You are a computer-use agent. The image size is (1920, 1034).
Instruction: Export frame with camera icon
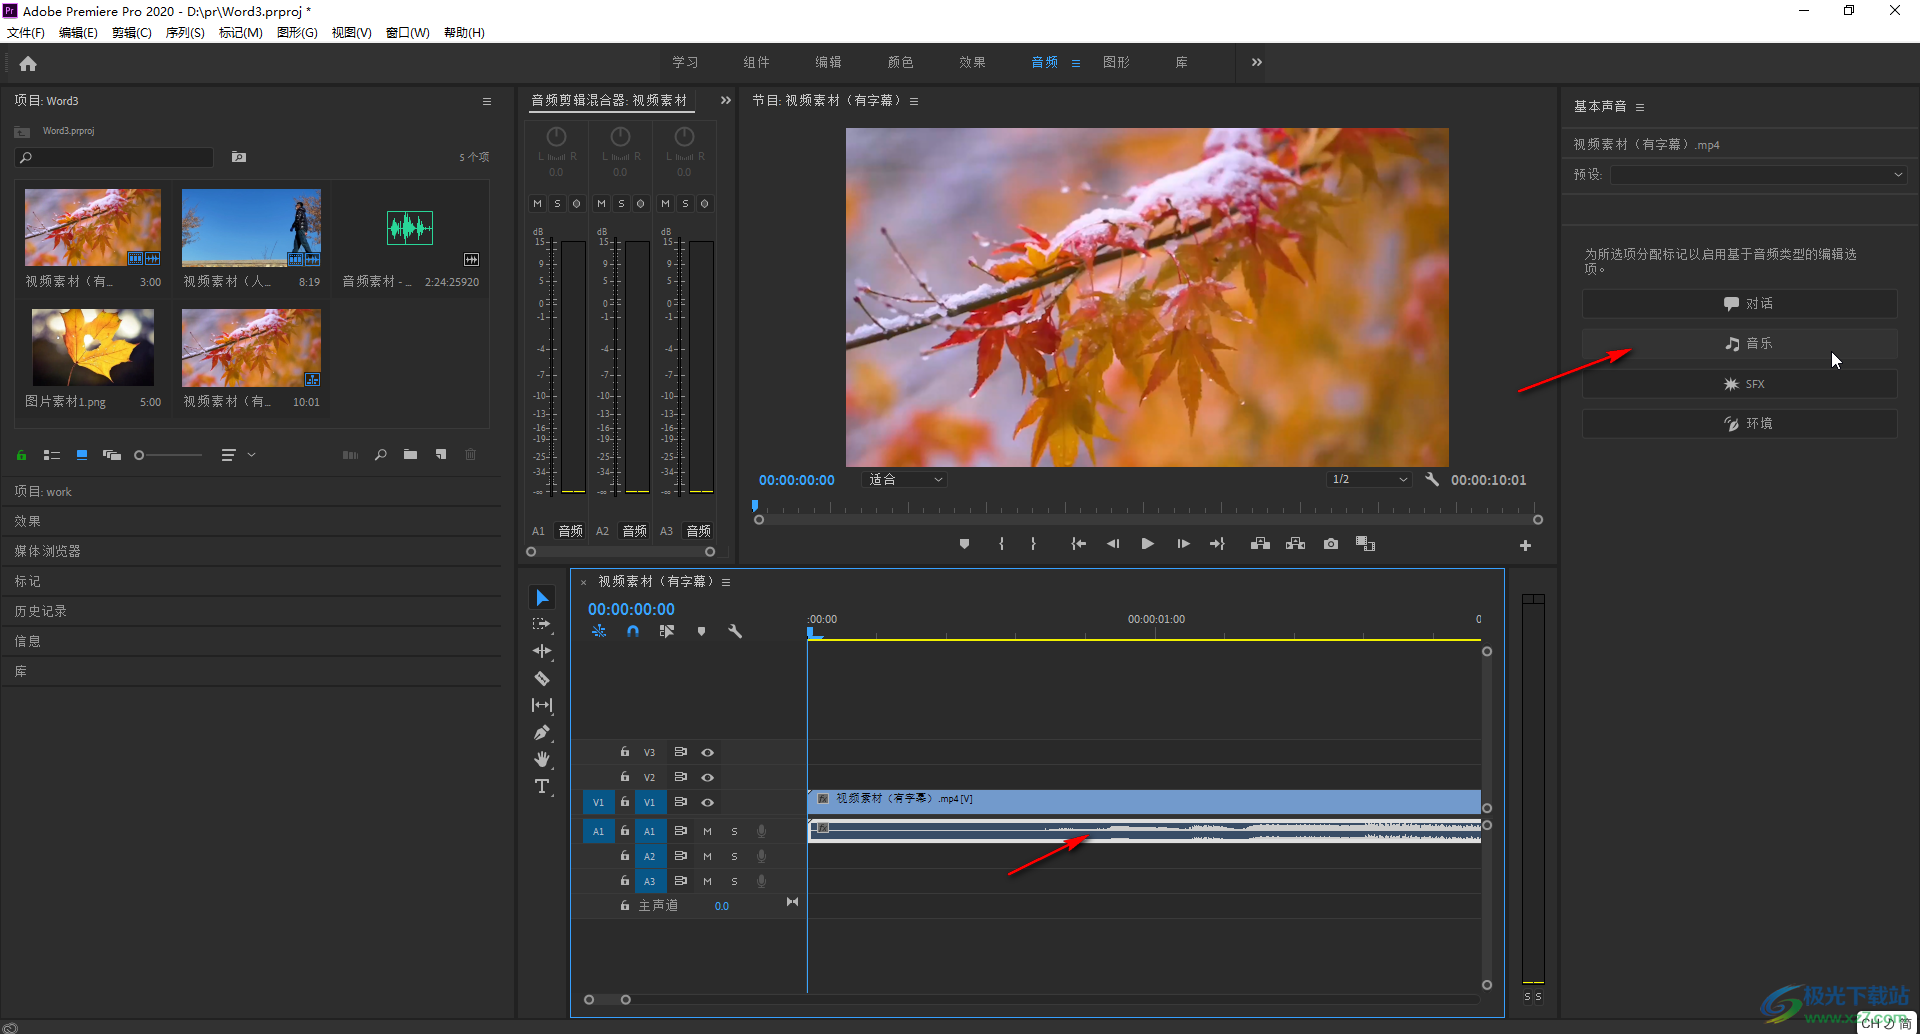pos(1331,544)
